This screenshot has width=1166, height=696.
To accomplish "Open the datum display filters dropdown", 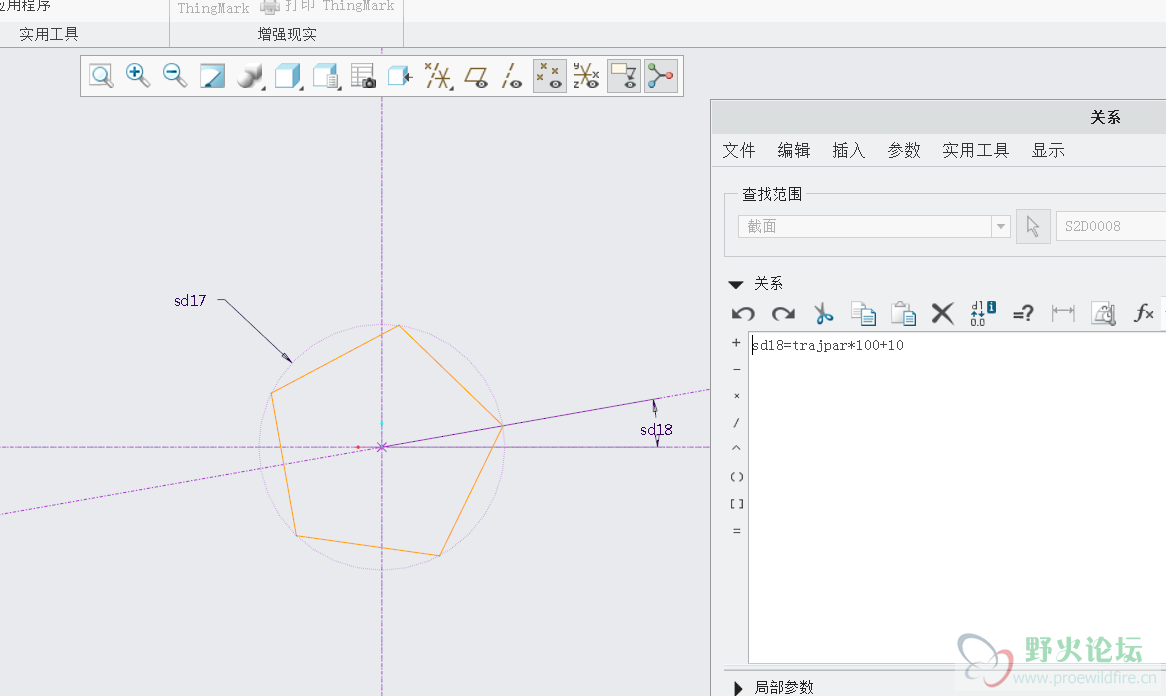I will click(x=438, y=76).
